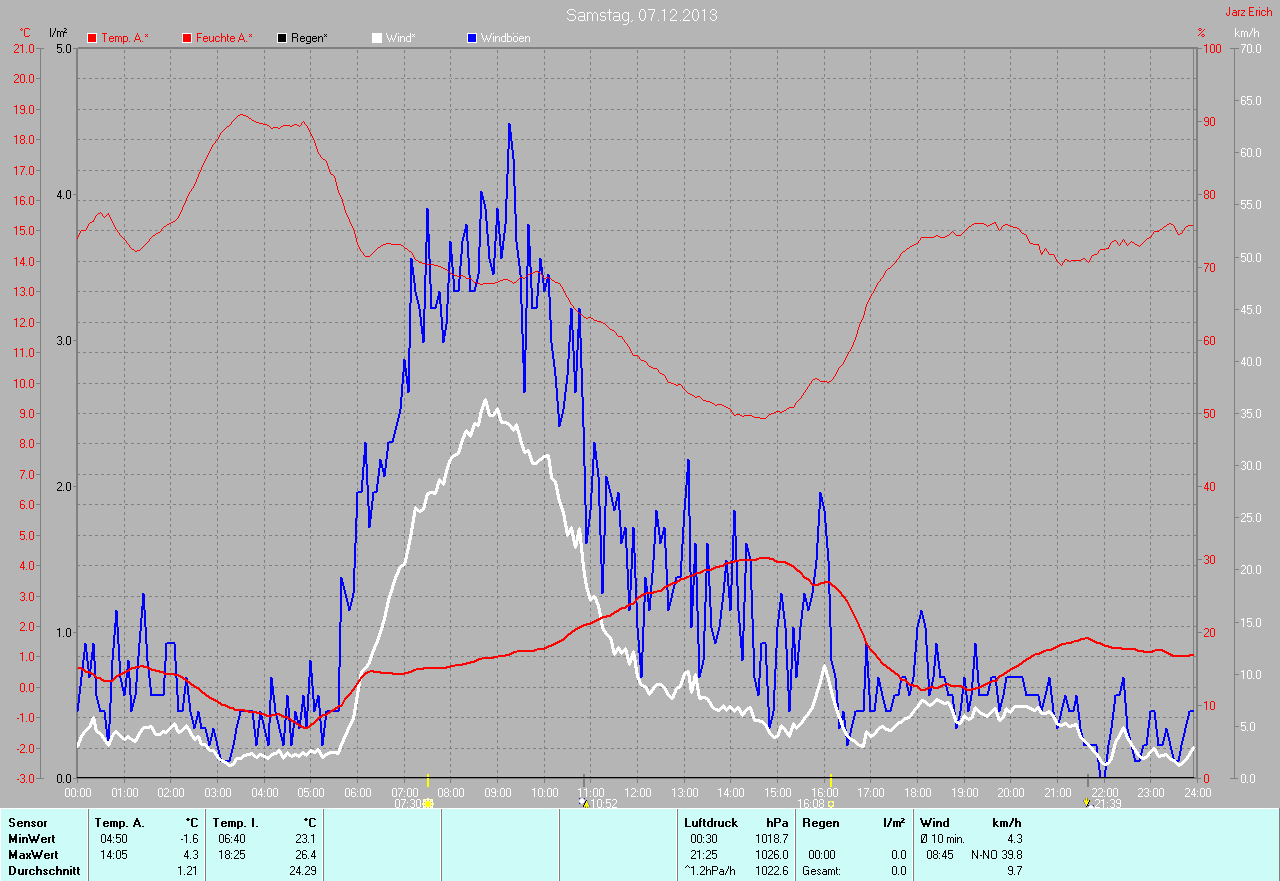Viewport: 1280px width, 881px height.
Task: Click the MaxWert row label
Action: [33, 855]
